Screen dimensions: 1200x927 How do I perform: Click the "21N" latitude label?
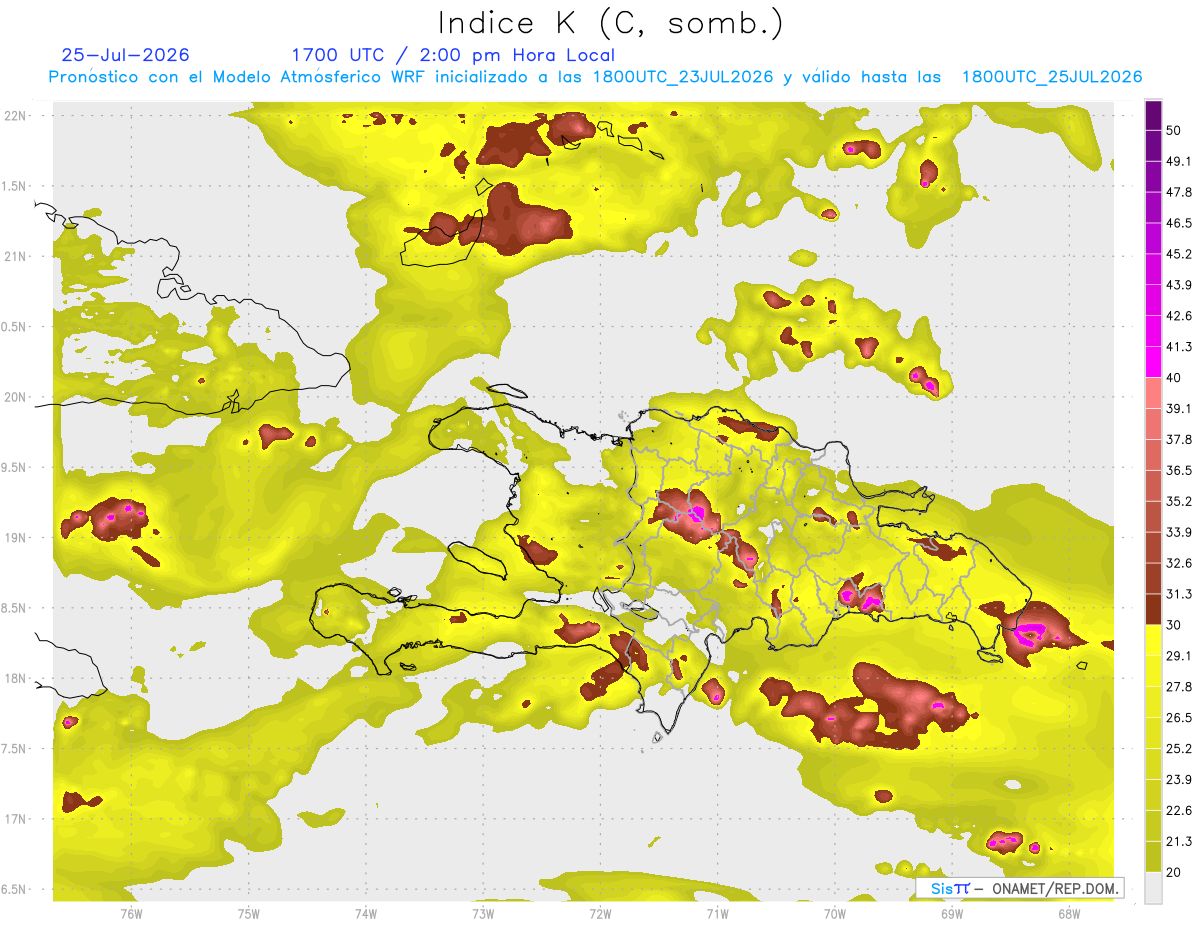pos(17,256)
